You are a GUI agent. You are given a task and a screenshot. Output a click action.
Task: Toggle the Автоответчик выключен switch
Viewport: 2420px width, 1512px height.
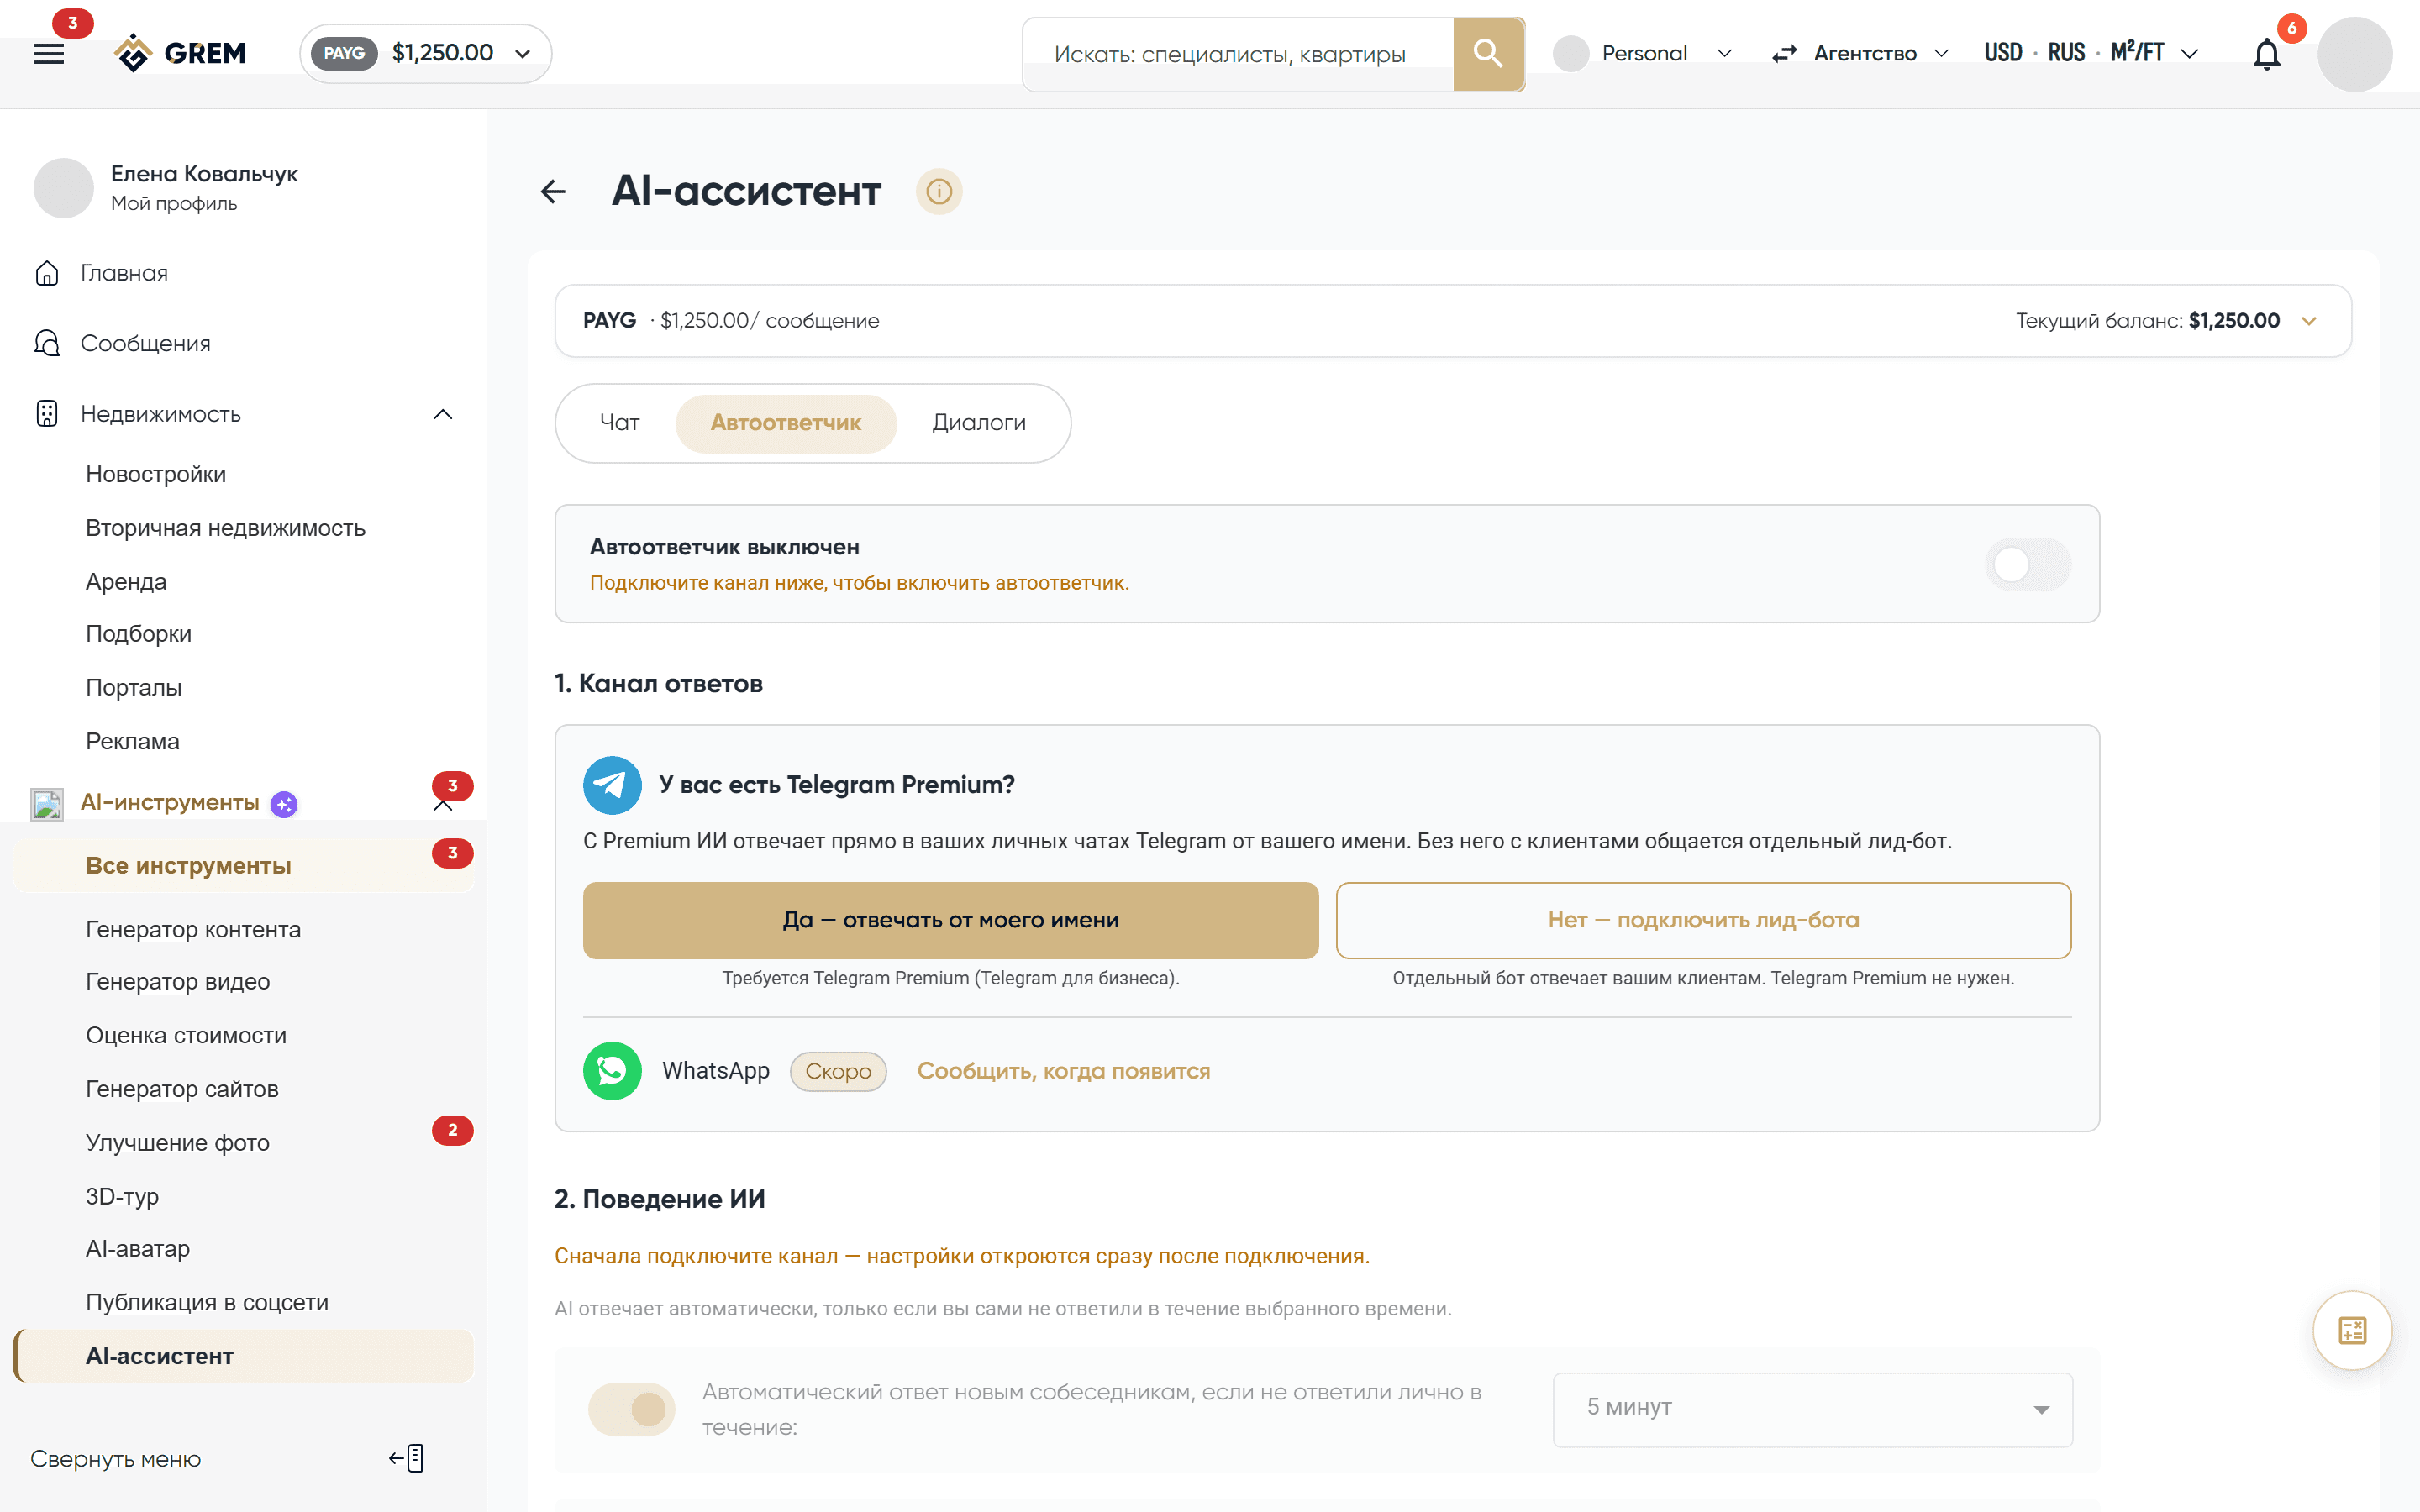pyautogui.click(x=2027, y=564)
